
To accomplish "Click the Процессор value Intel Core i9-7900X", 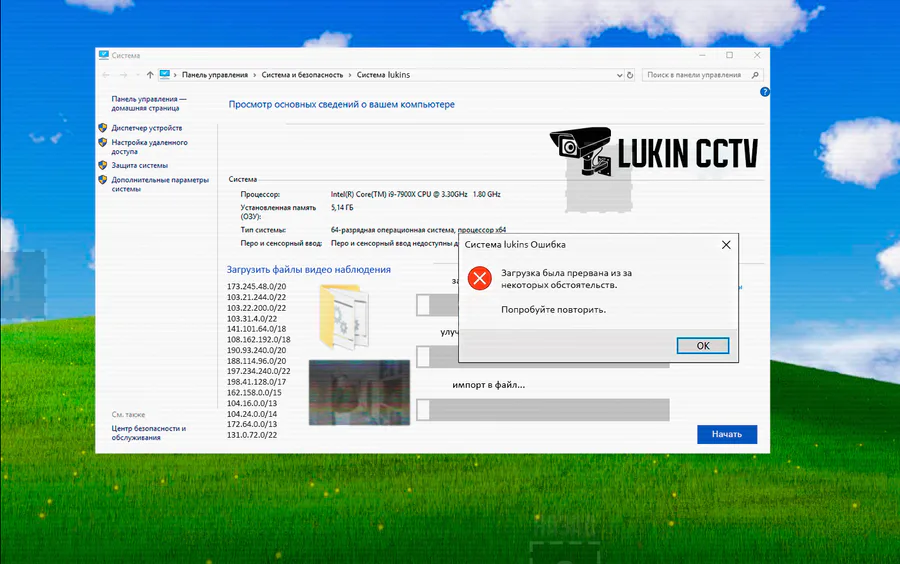I will pyautogui.click(x=416, y=195).
